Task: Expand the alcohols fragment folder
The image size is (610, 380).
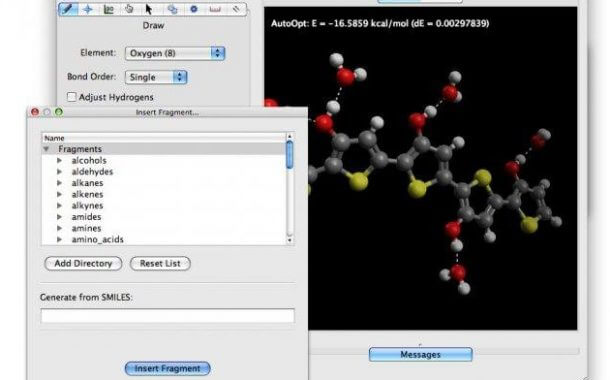Action: click(x=59, y=160)
